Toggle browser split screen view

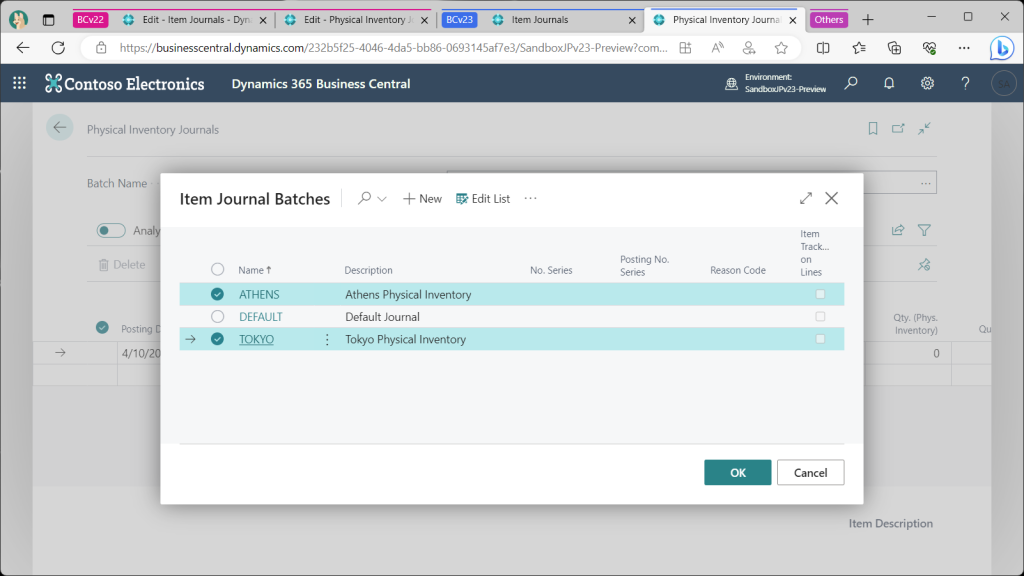click(x=823, y=48)
